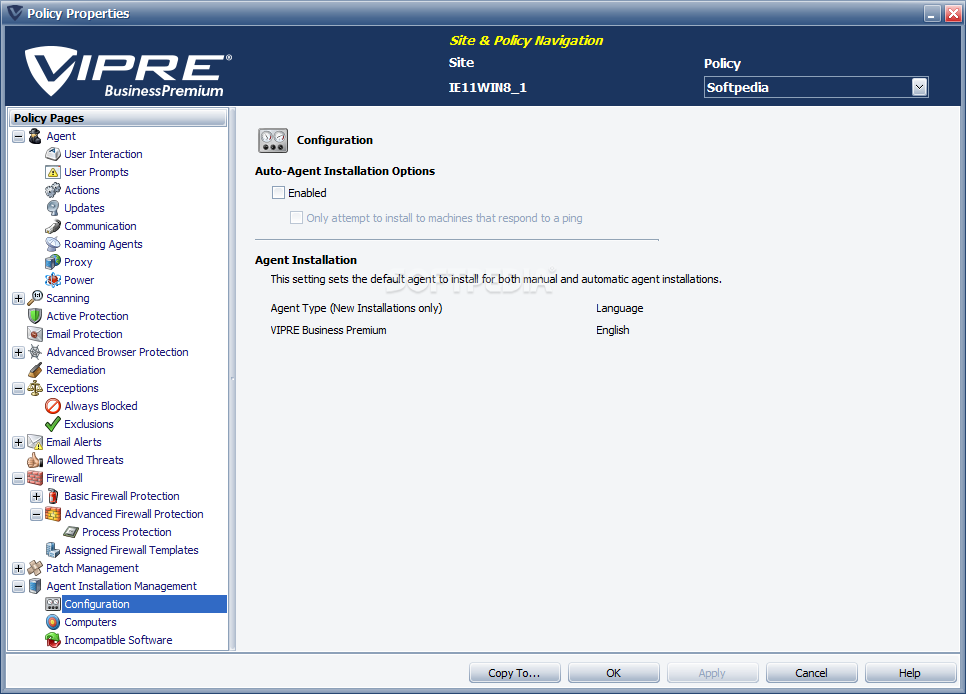This screenshot has height=694, width=966.
Task: Click the Scanning magnifier icon
Action: [x=35, y=298]
